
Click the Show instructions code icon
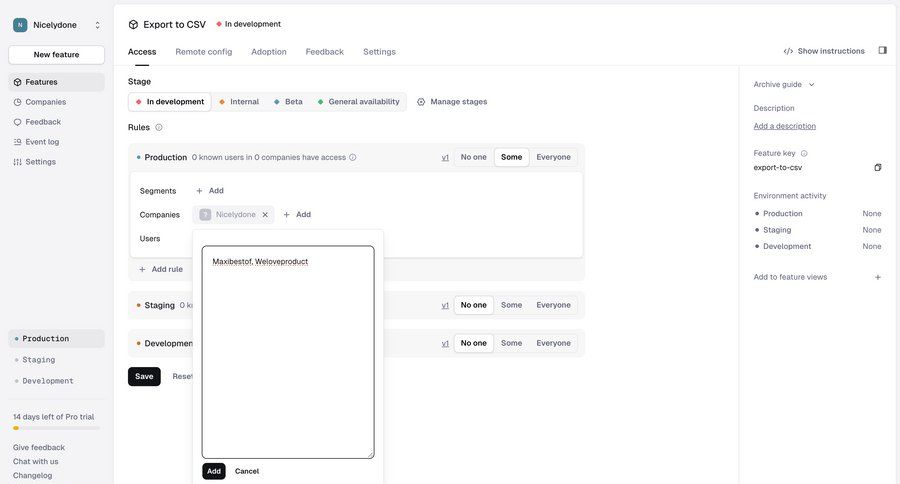tap(788, 51)
